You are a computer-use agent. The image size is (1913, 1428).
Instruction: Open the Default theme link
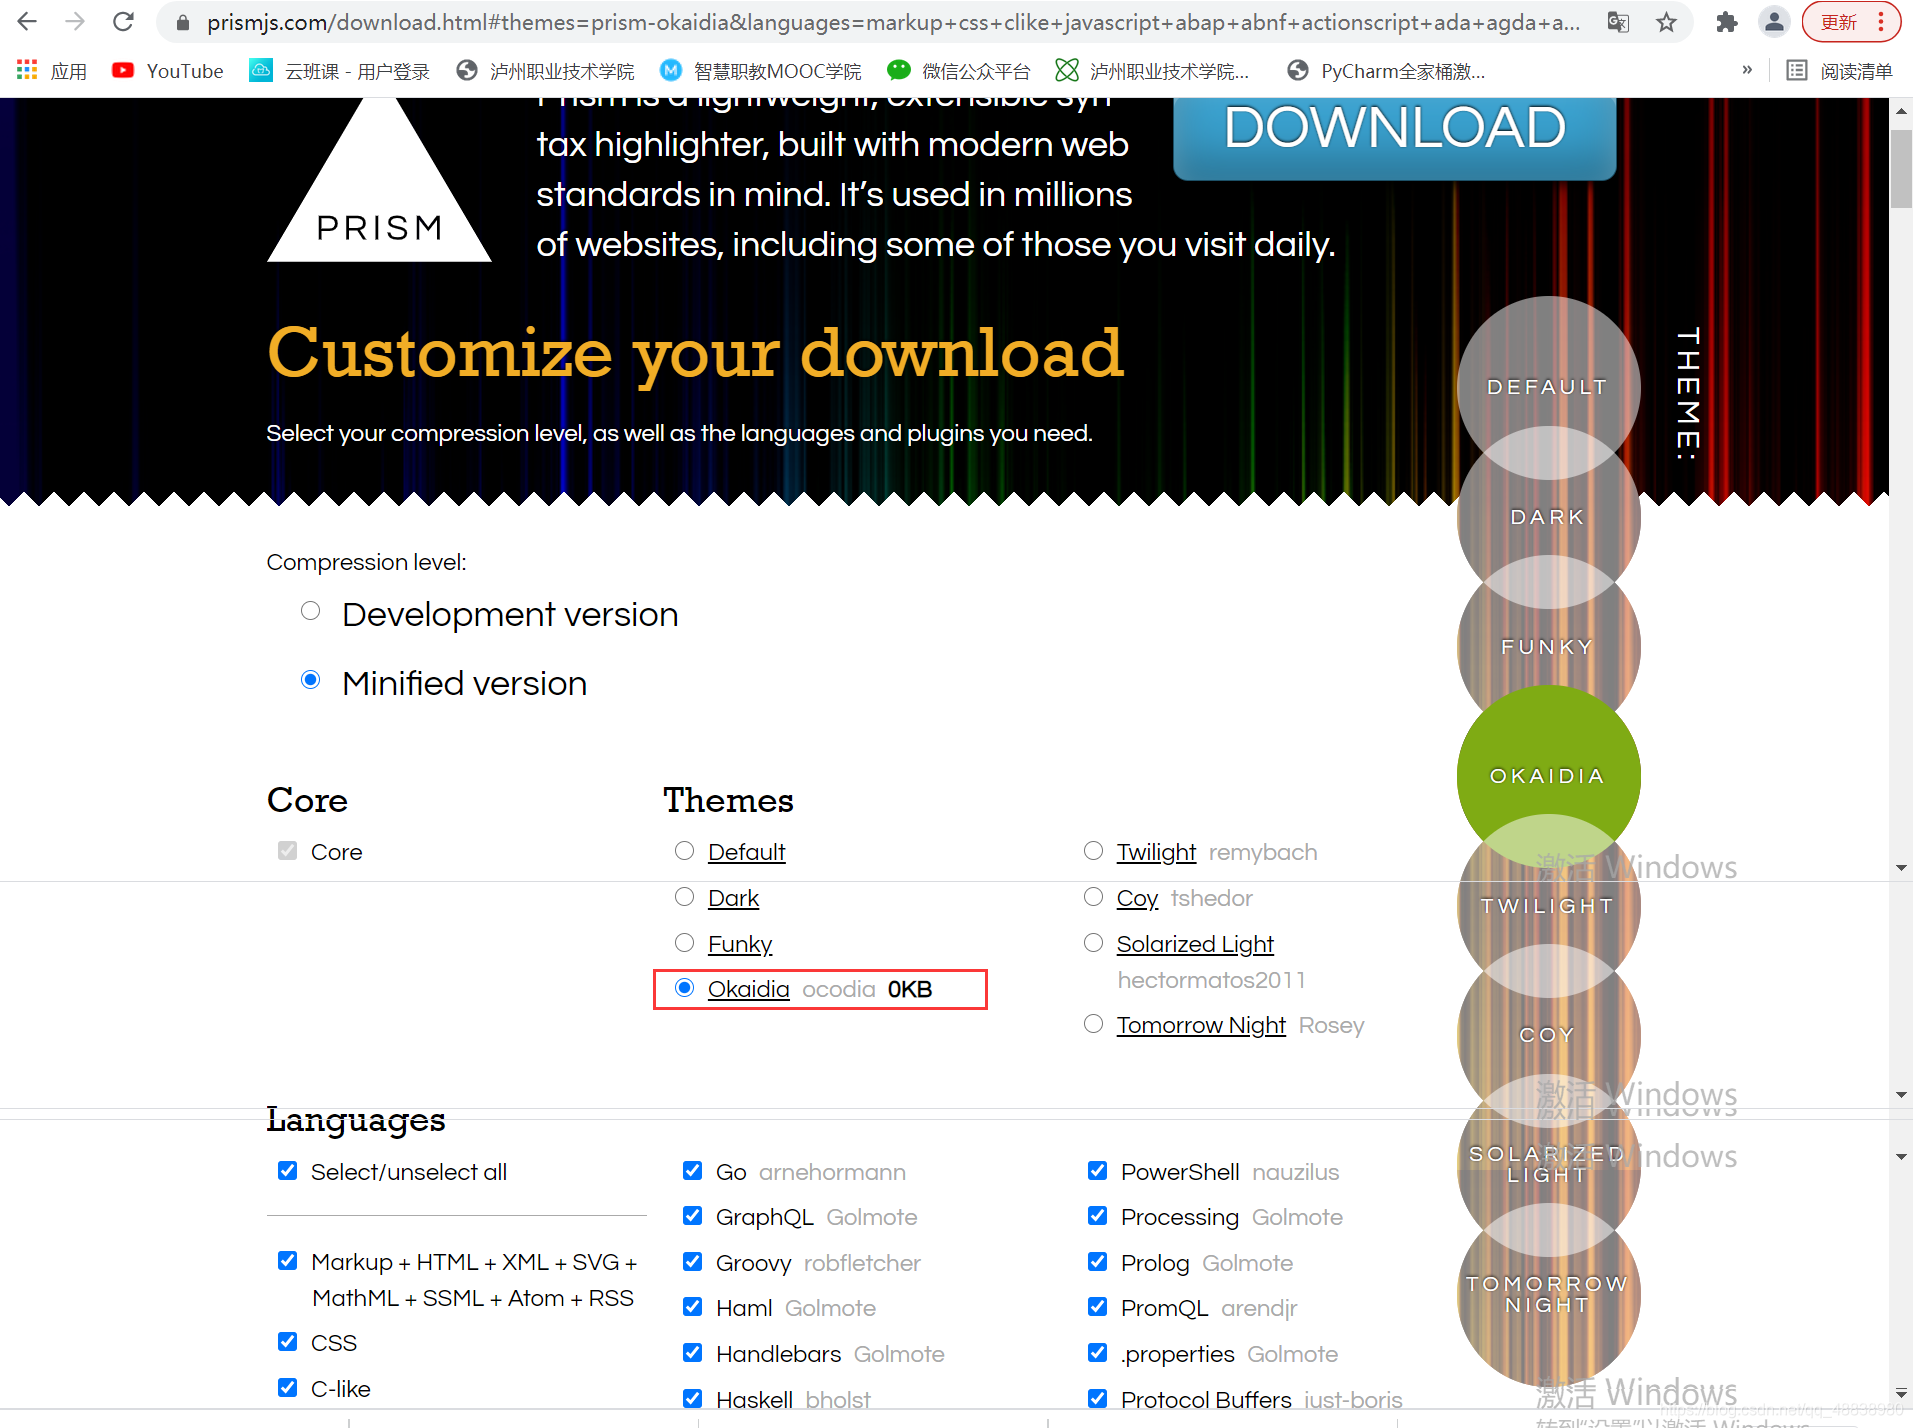pyautogui.click(x=746, y=852)
